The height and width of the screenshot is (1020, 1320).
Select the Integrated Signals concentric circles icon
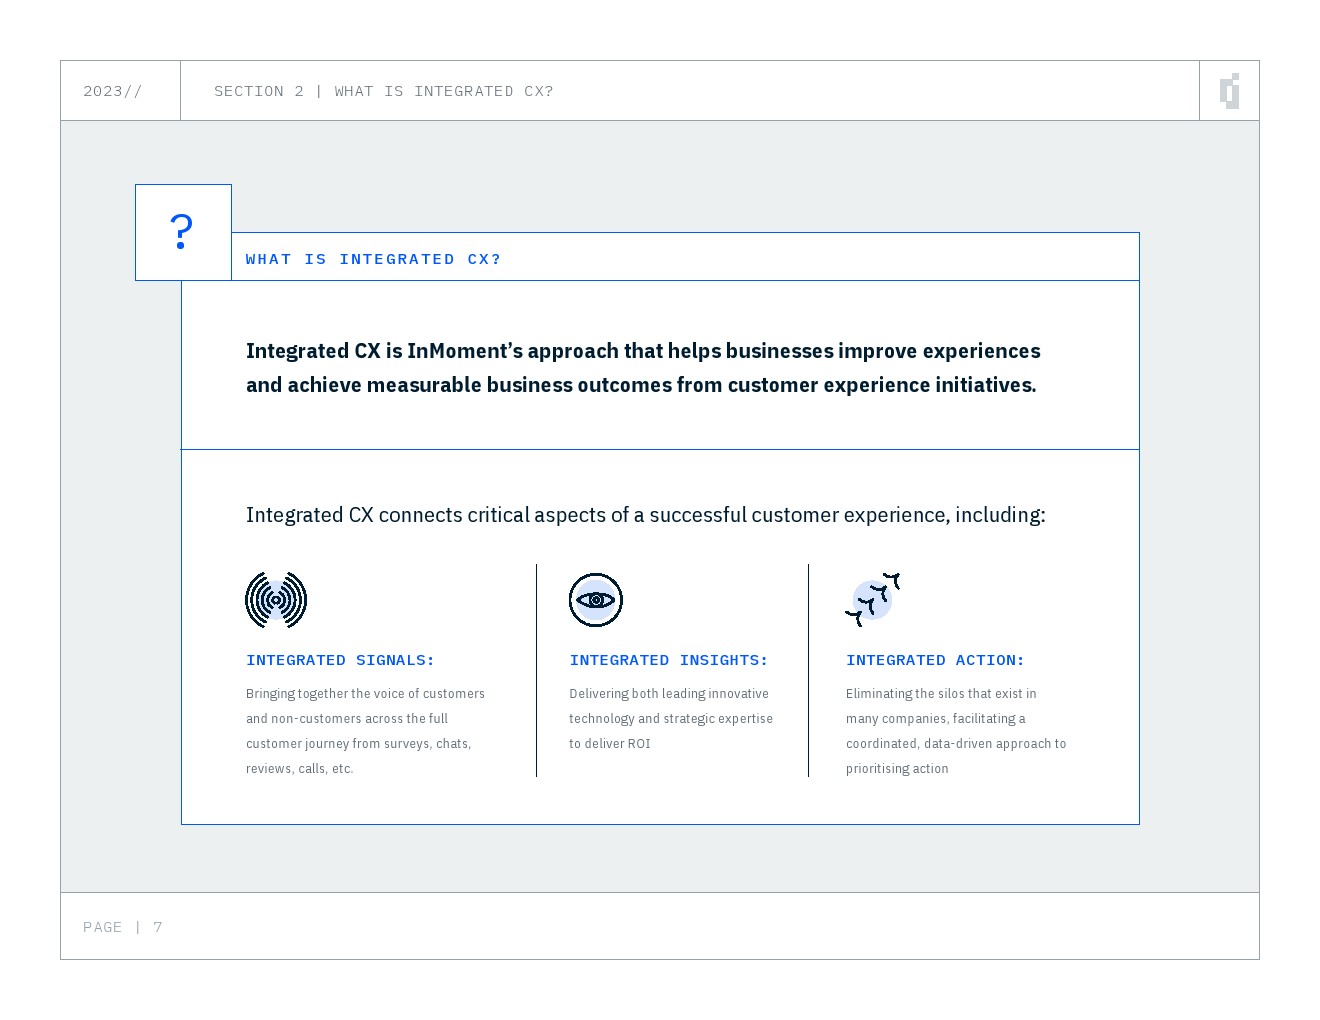click(x=276, y=600)
